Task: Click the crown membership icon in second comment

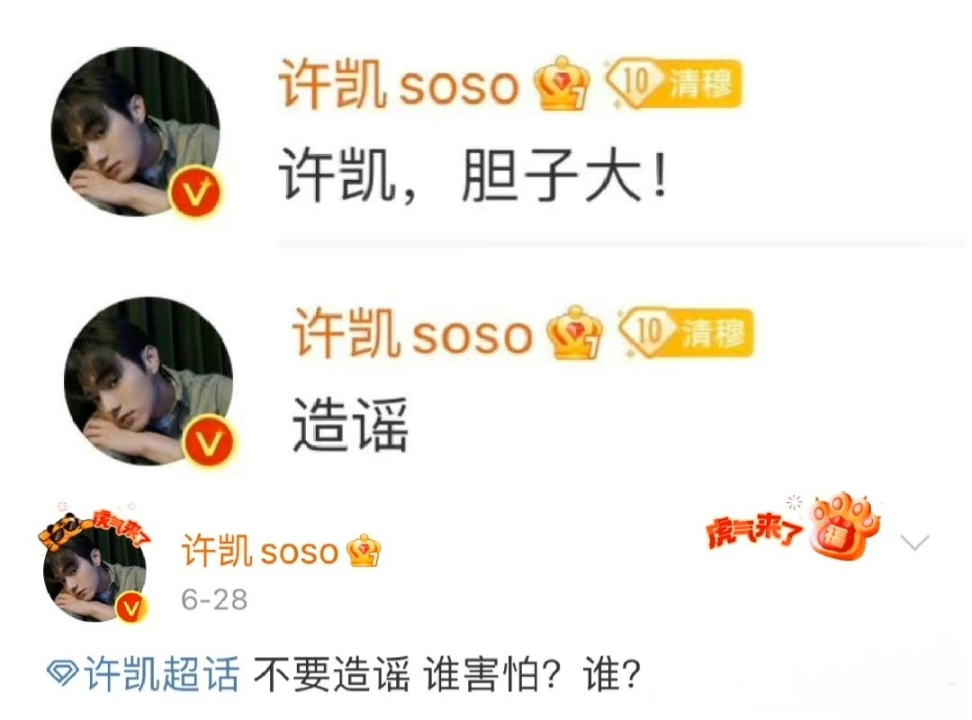Action: point(575,333)
